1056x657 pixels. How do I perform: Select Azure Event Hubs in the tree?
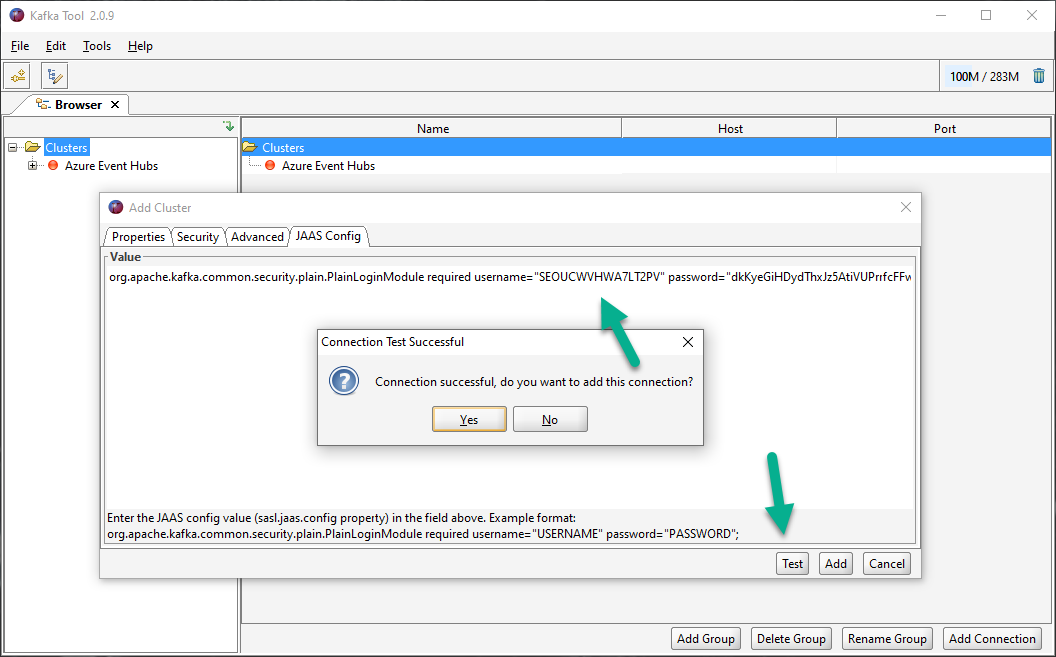111,165
